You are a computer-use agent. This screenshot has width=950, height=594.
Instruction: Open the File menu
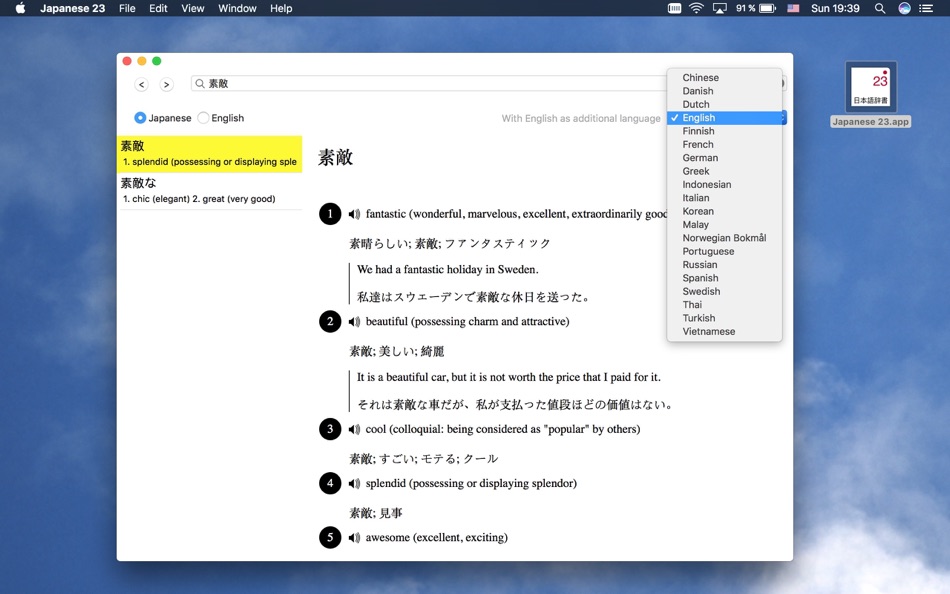pyautogui.click(x=127, y=8)
